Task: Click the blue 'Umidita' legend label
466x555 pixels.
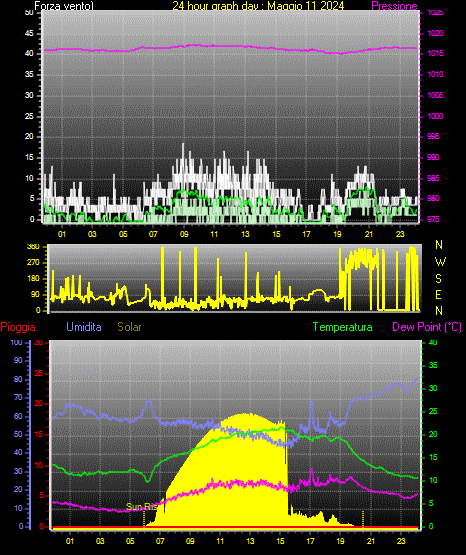Action: [x=84, y=327]
